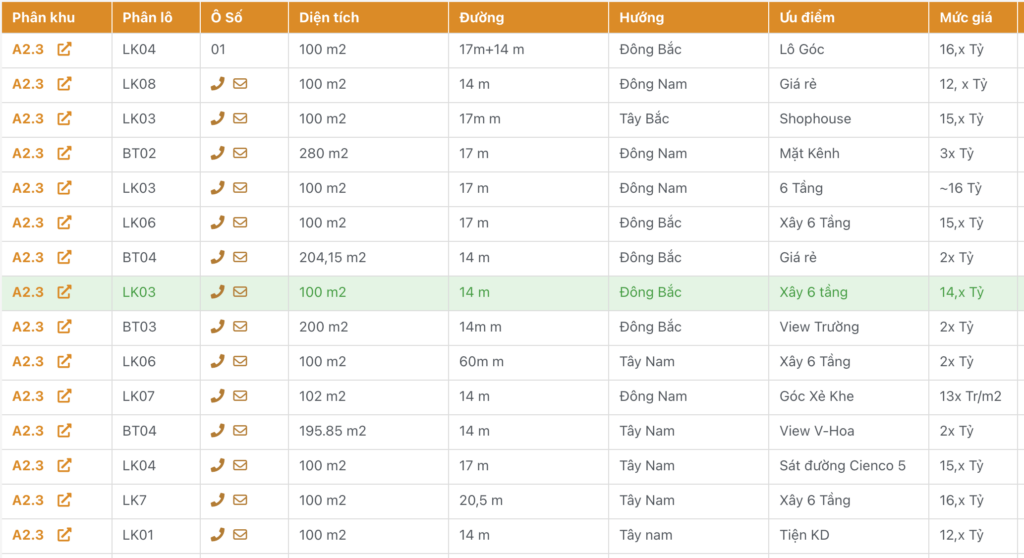Image resolution: width=1024 pixels, height=558 pixels.
Task: Email about the BT04 204,15 m2 lot
Action: (240, 257)
